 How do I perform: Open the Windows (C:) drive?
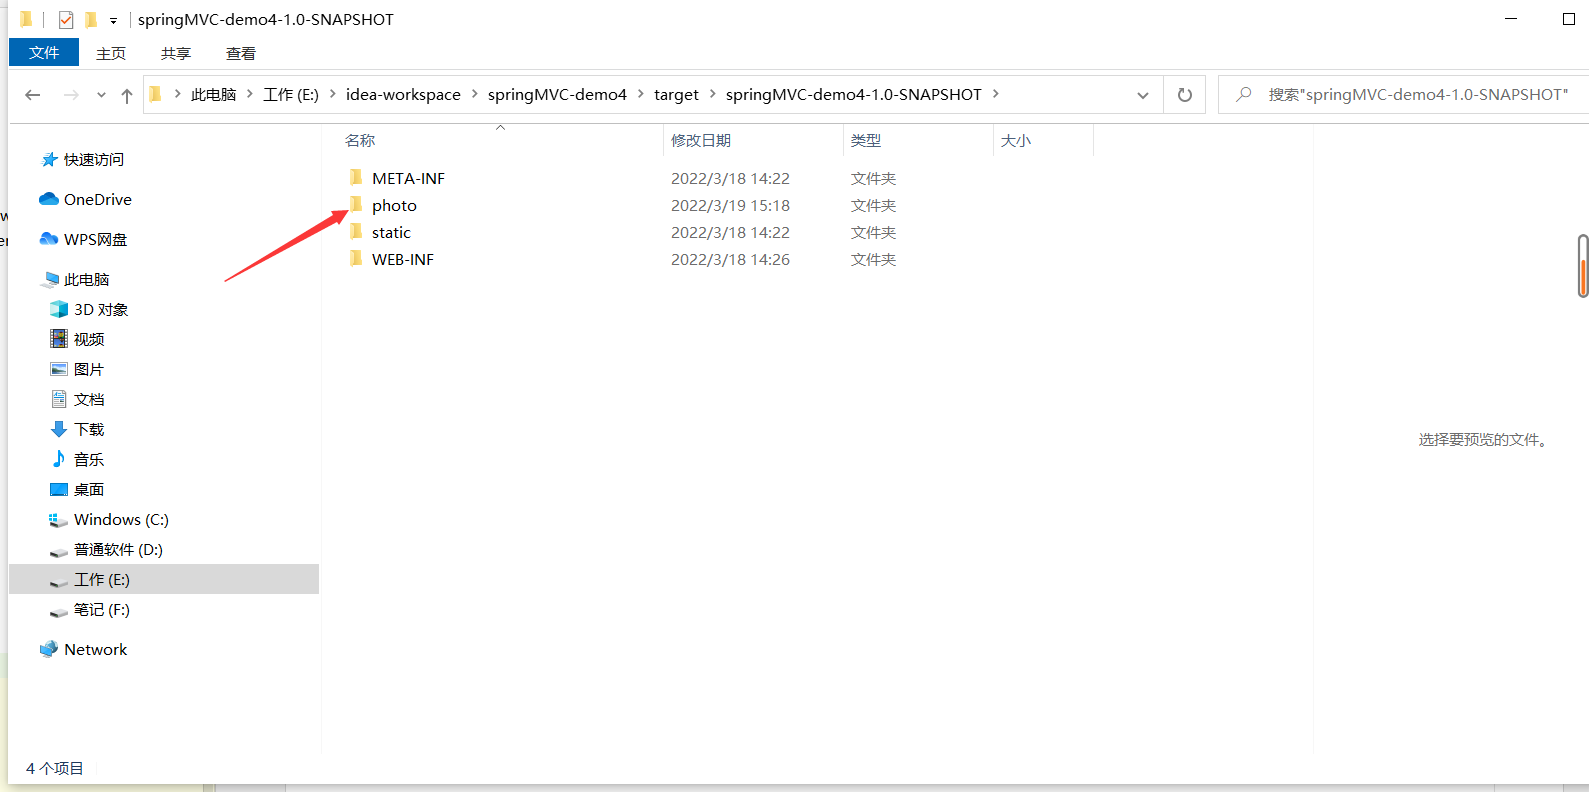coord(121,519)
